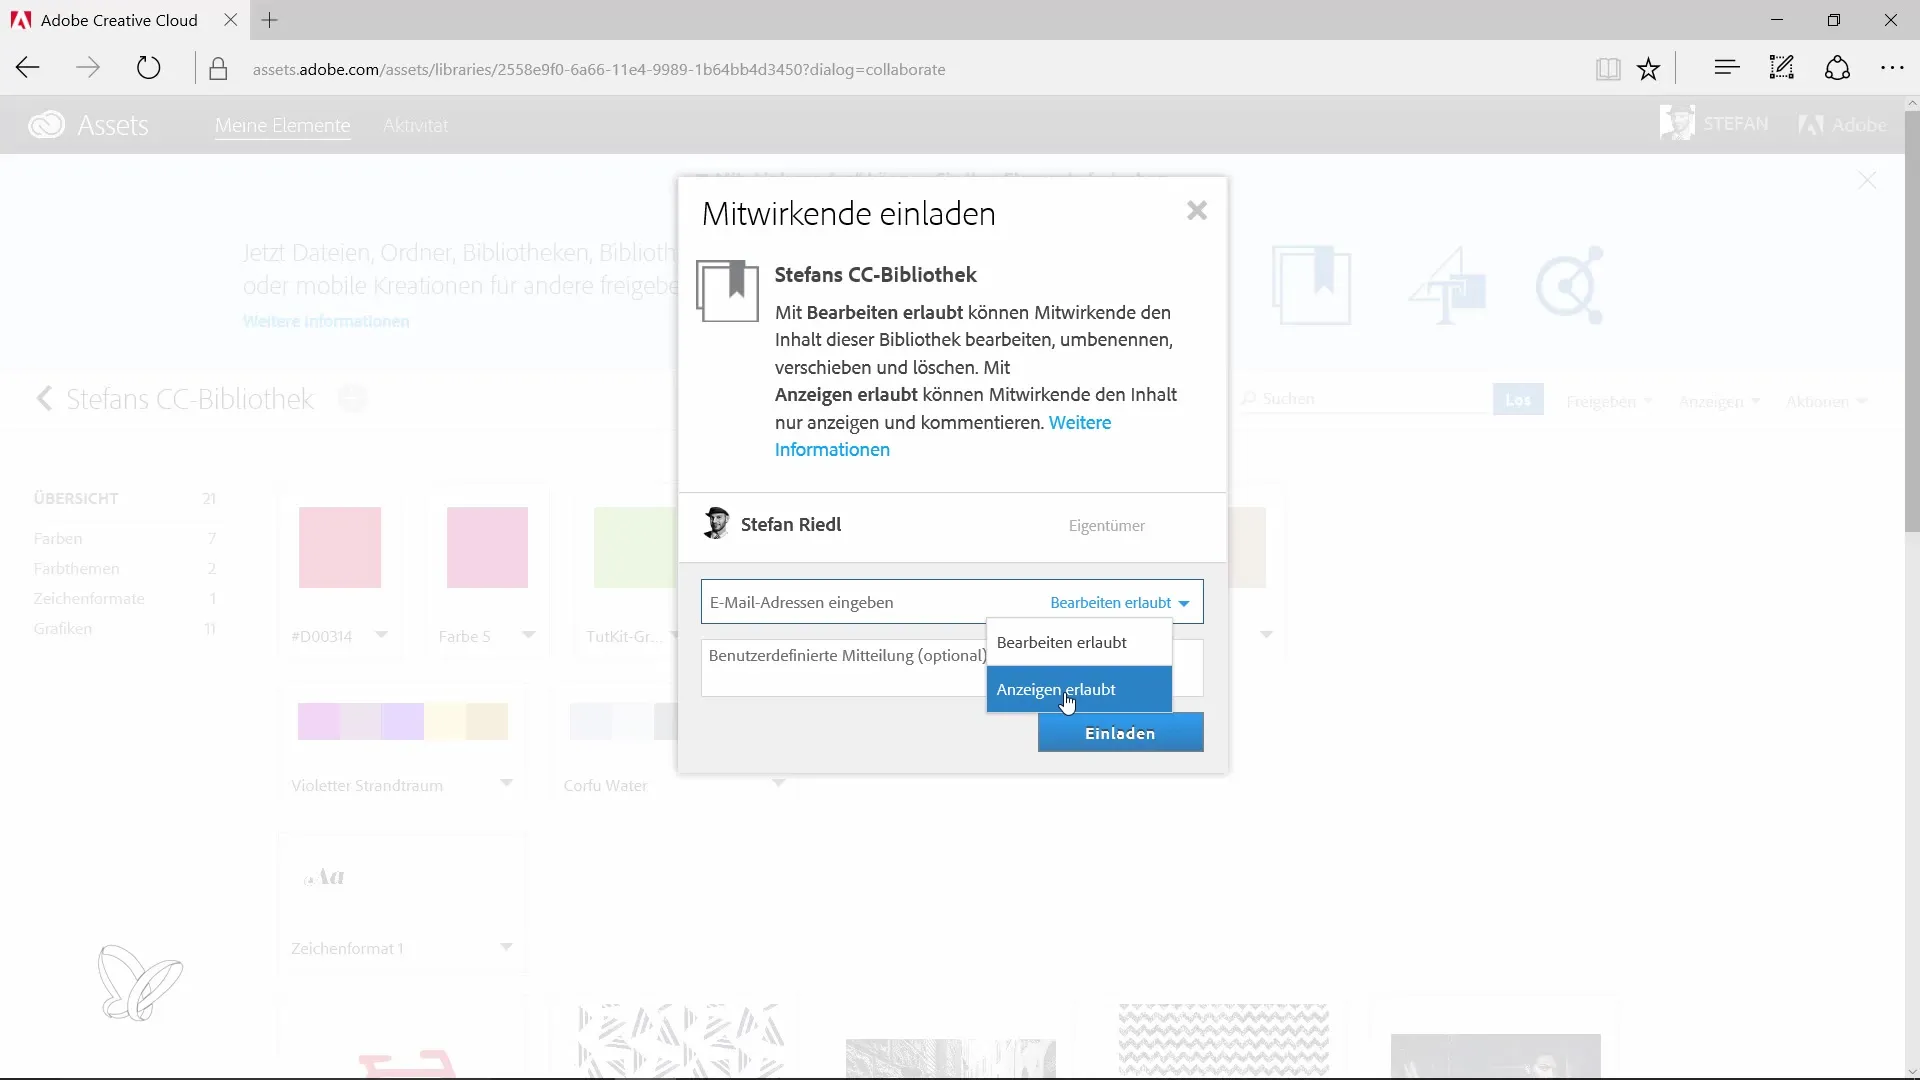Expand options arrow for #D00314
Screen dimensions: 1920x1080
pos(381,634)
